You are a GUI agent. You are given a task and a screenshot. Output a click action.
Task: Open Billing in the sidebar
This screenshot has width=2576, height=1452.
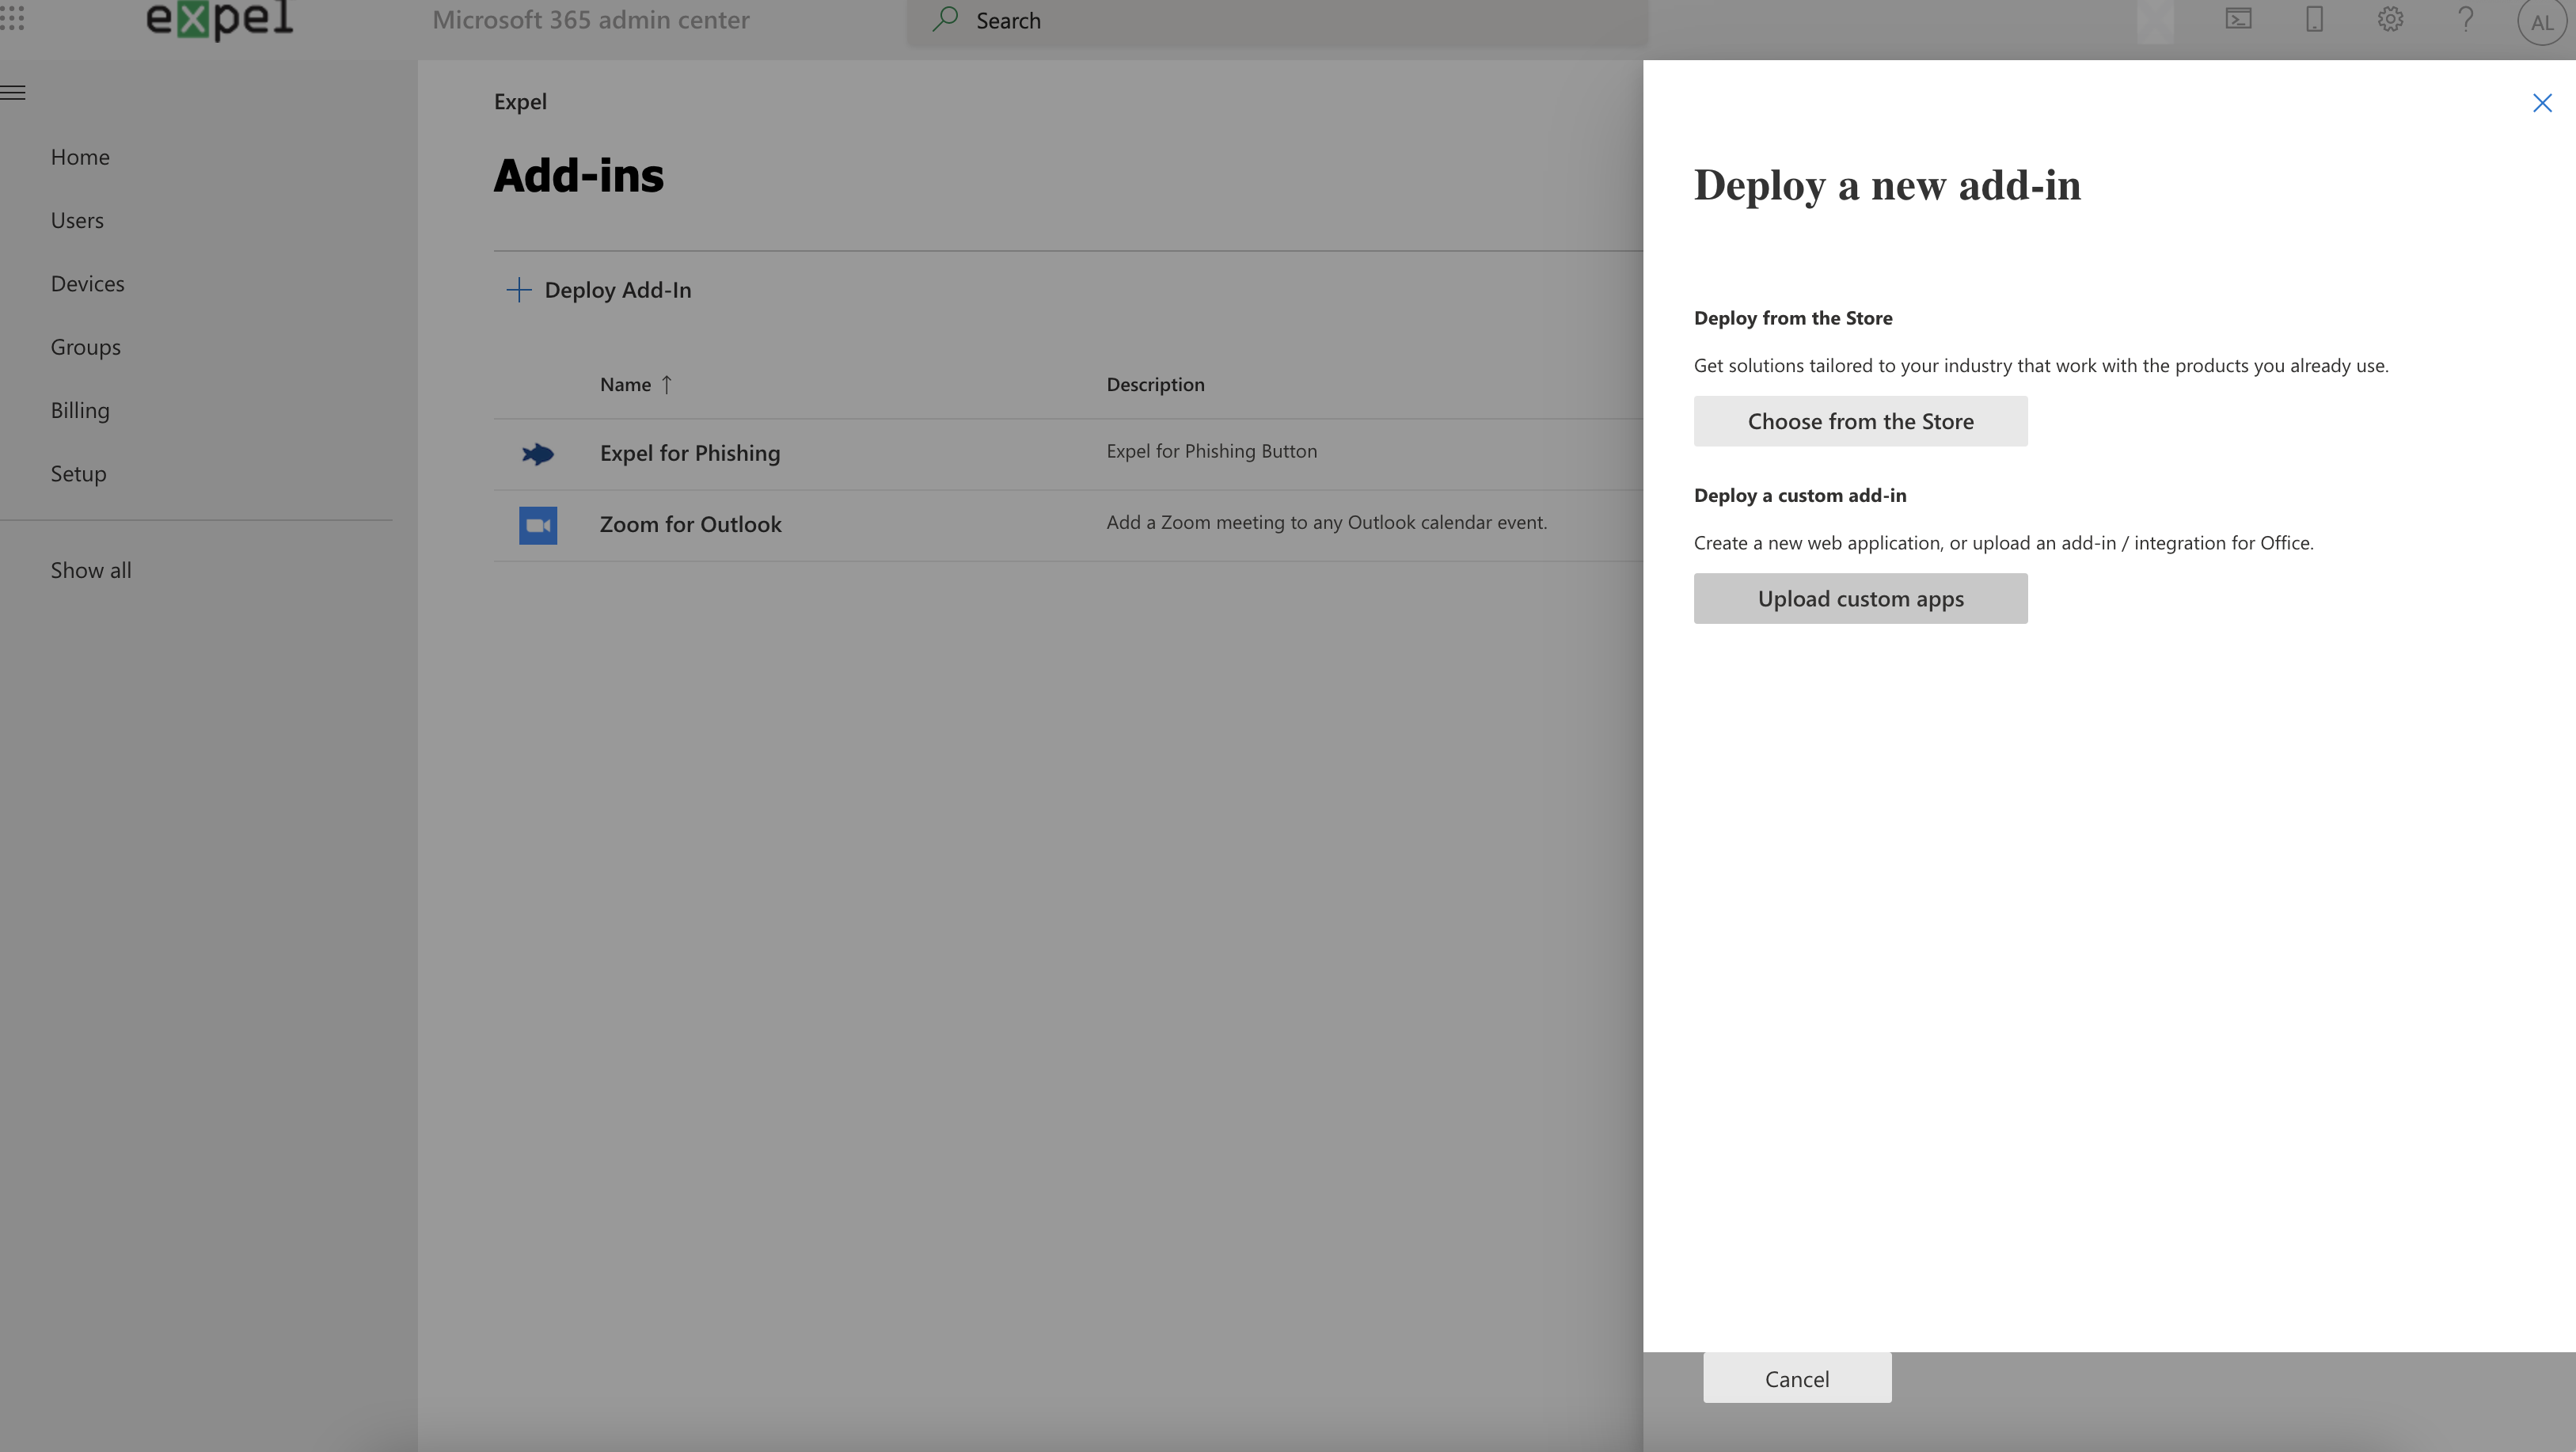[80, 410]
